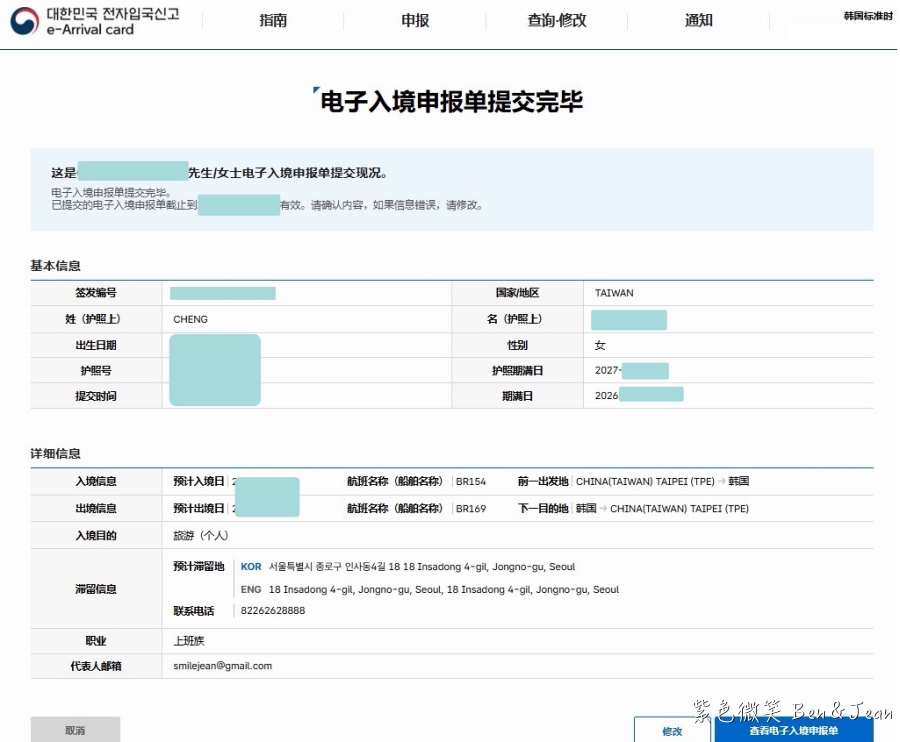Open the 指南 menu item

pos(273,20)
